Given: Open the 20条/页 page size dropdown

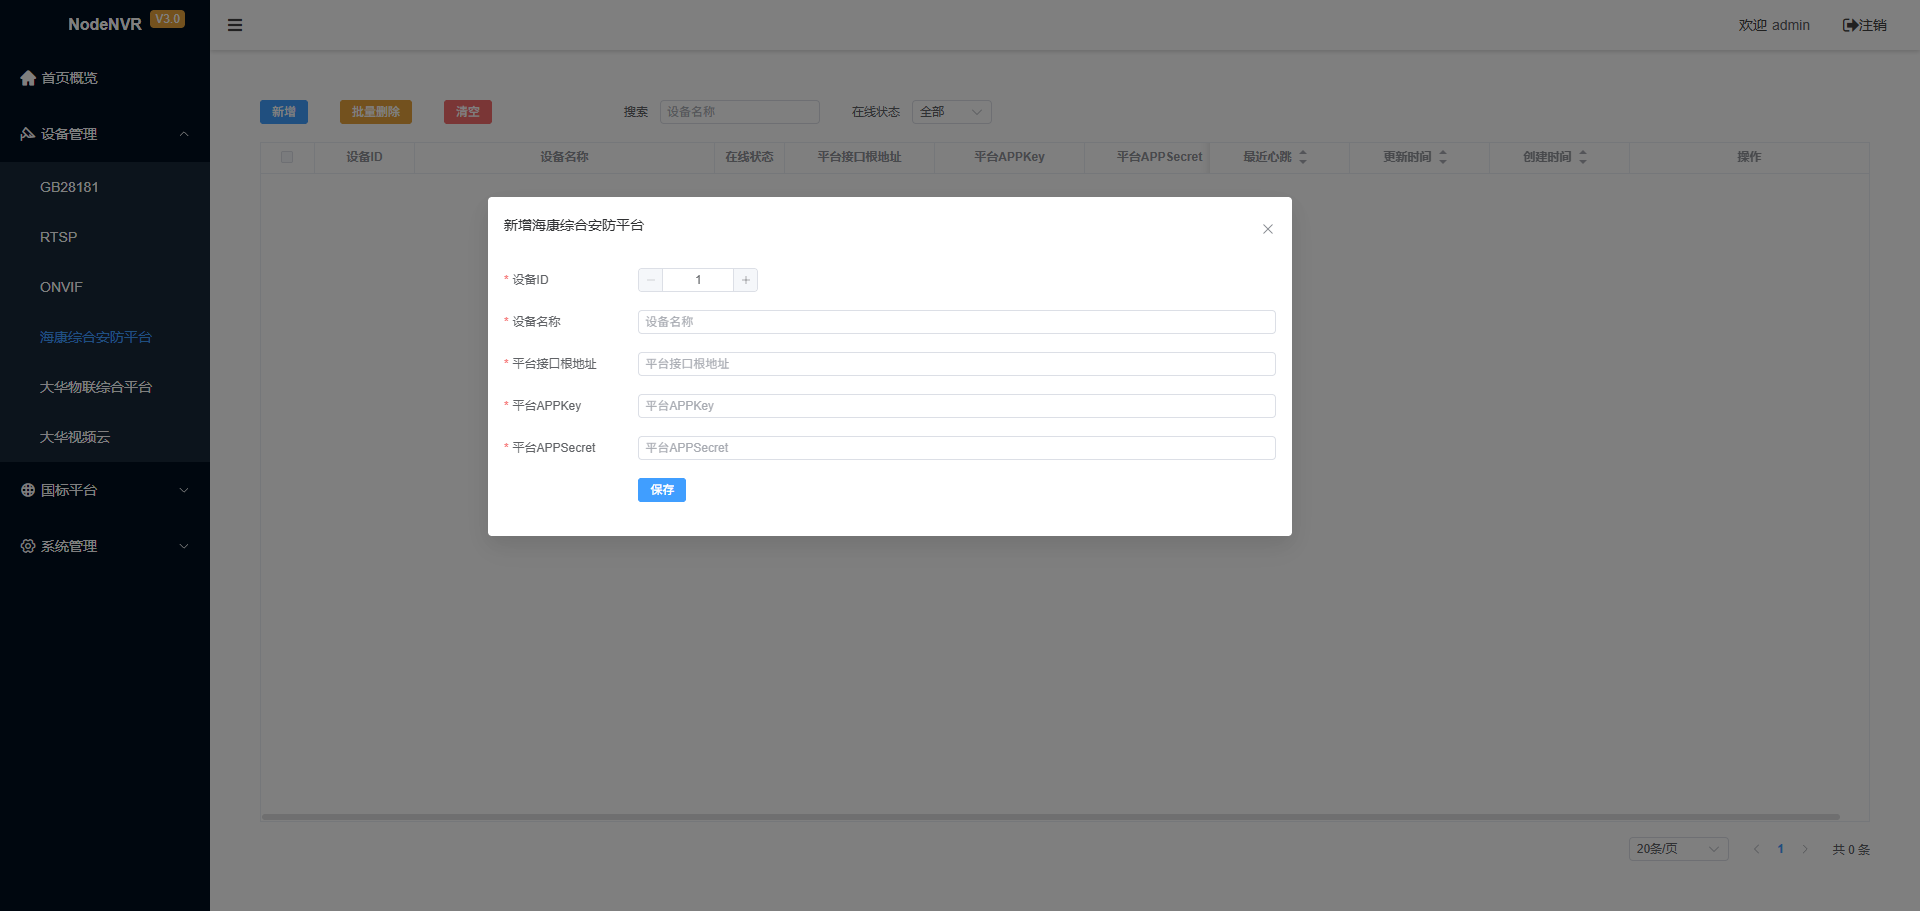Looking at the screenshot, I should [1679, 849].
